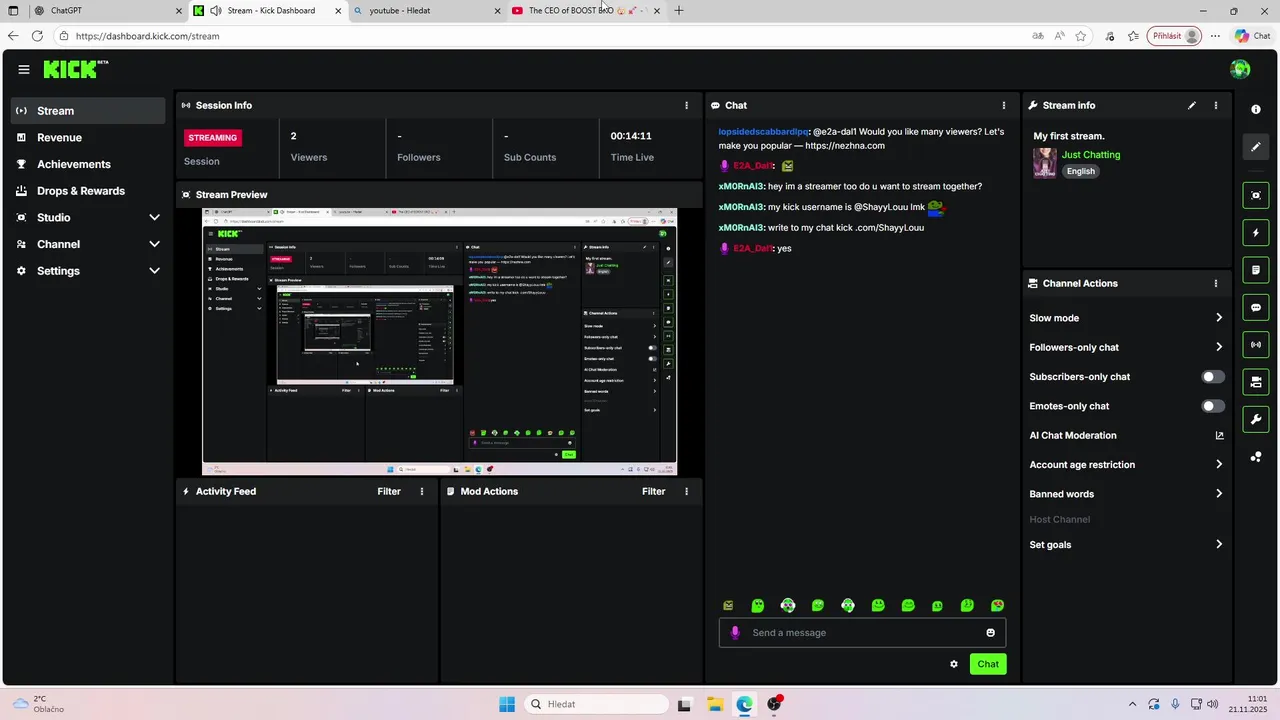Click lopsidedscabbardlpq username in chat

click(x=763, y=132)
